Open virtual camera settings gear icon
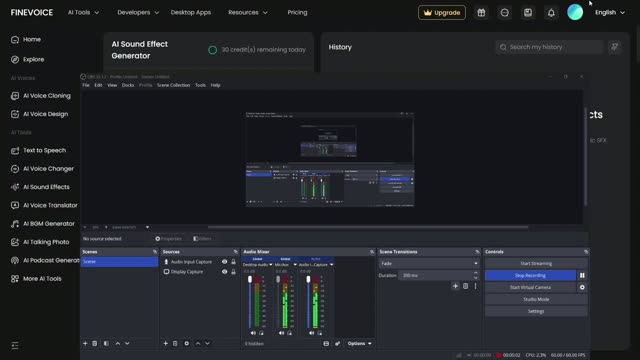 (x=582, y=287)
